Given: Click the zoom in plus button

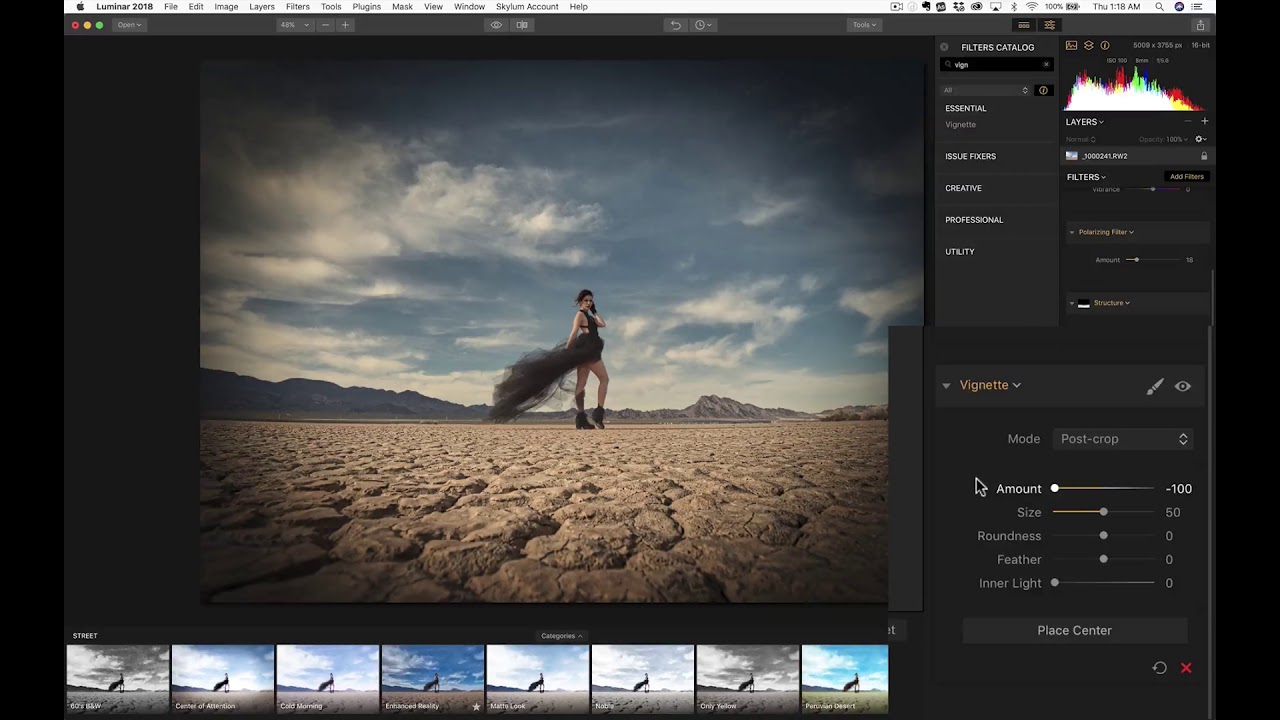Looking at the screenshot, I should pyautogui.click(x=345, y=25).
